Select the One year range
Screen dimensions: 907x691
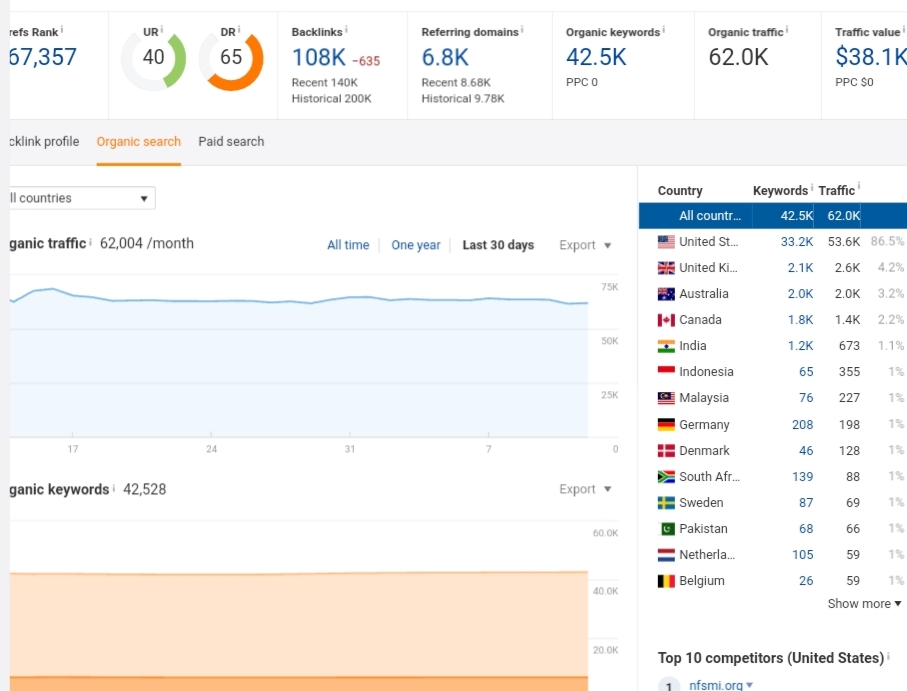pos(416,245)
